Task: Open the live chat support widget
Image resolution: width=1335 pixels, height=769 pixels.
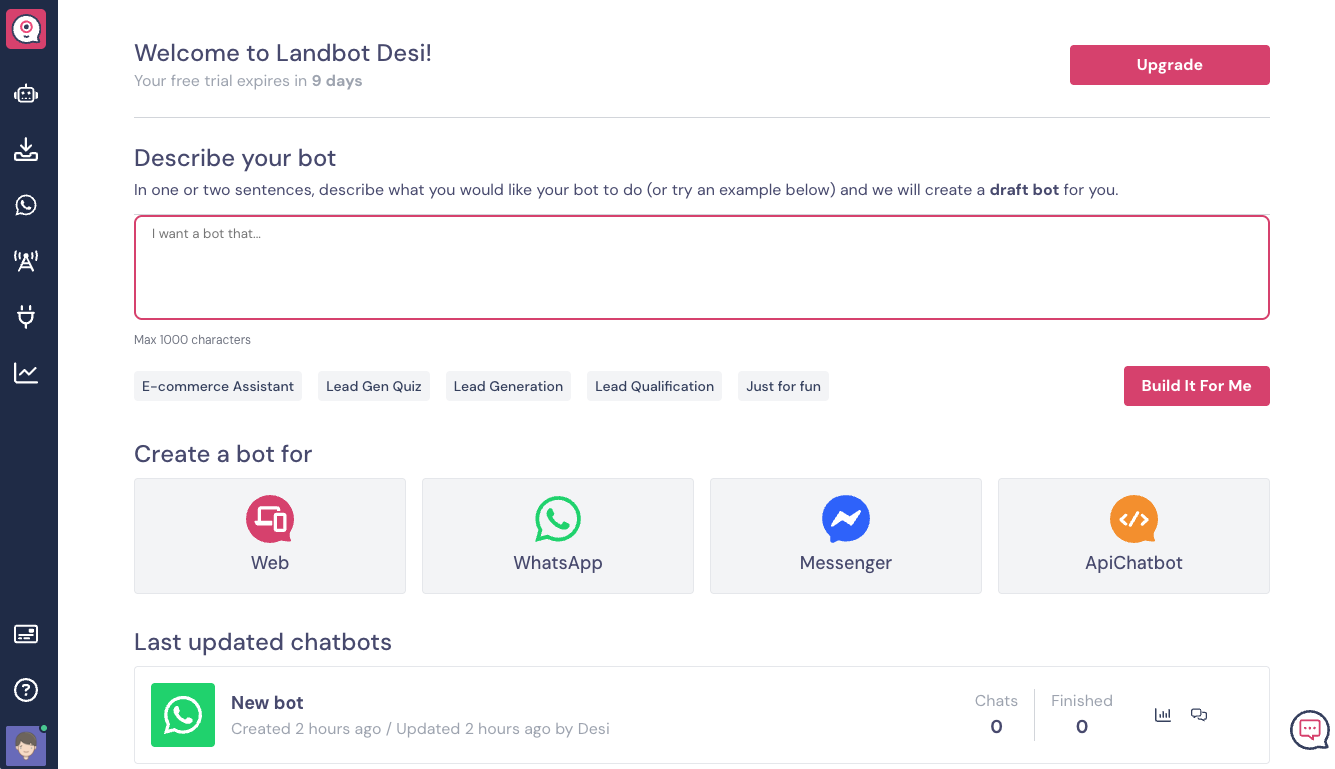Action: pyautogui.click(x=1310, y=729)
